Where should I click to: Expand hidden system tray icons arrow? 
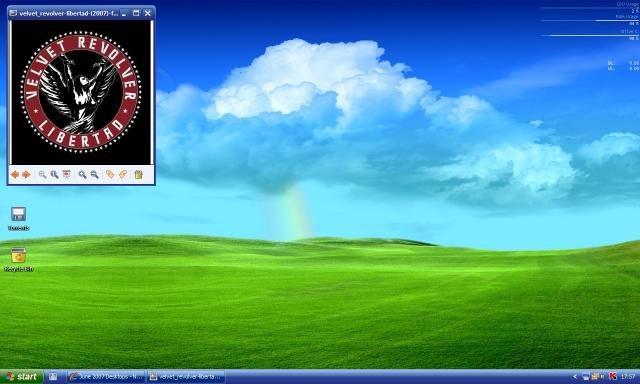575,377
